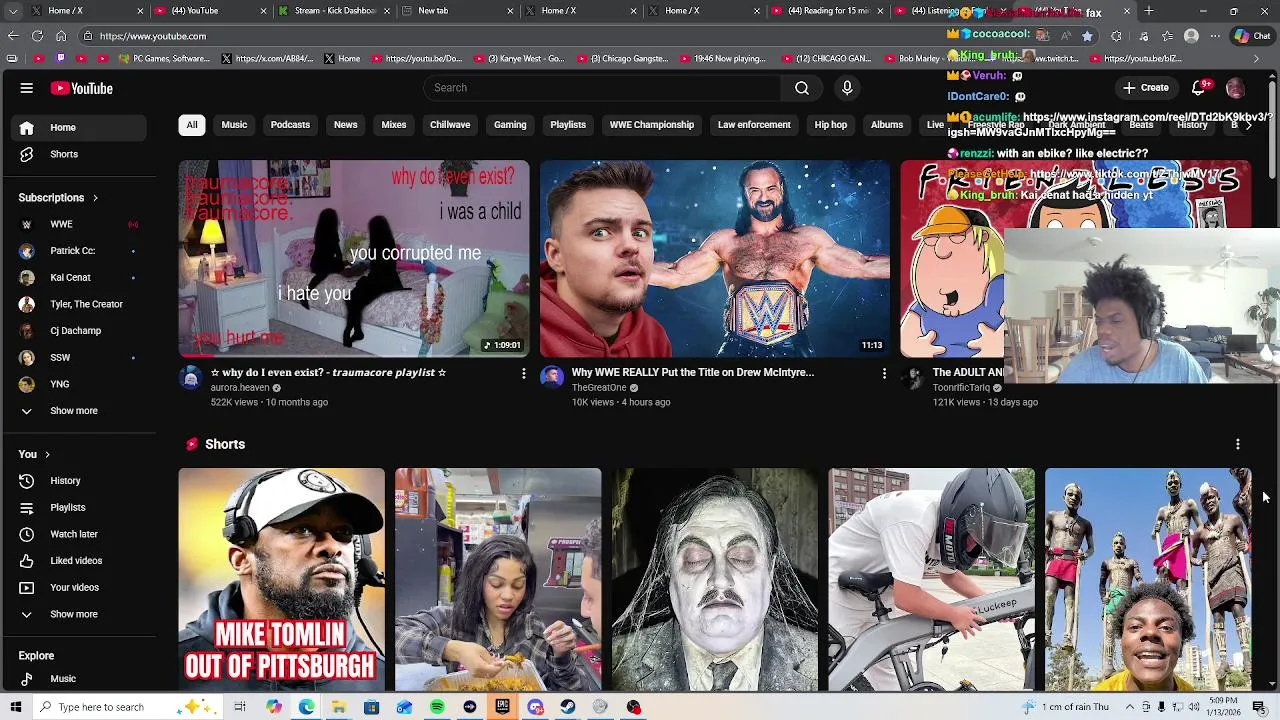Open Your videos in the sidebar
This screenshot has width=1280, height=720.
click(76, 588)
